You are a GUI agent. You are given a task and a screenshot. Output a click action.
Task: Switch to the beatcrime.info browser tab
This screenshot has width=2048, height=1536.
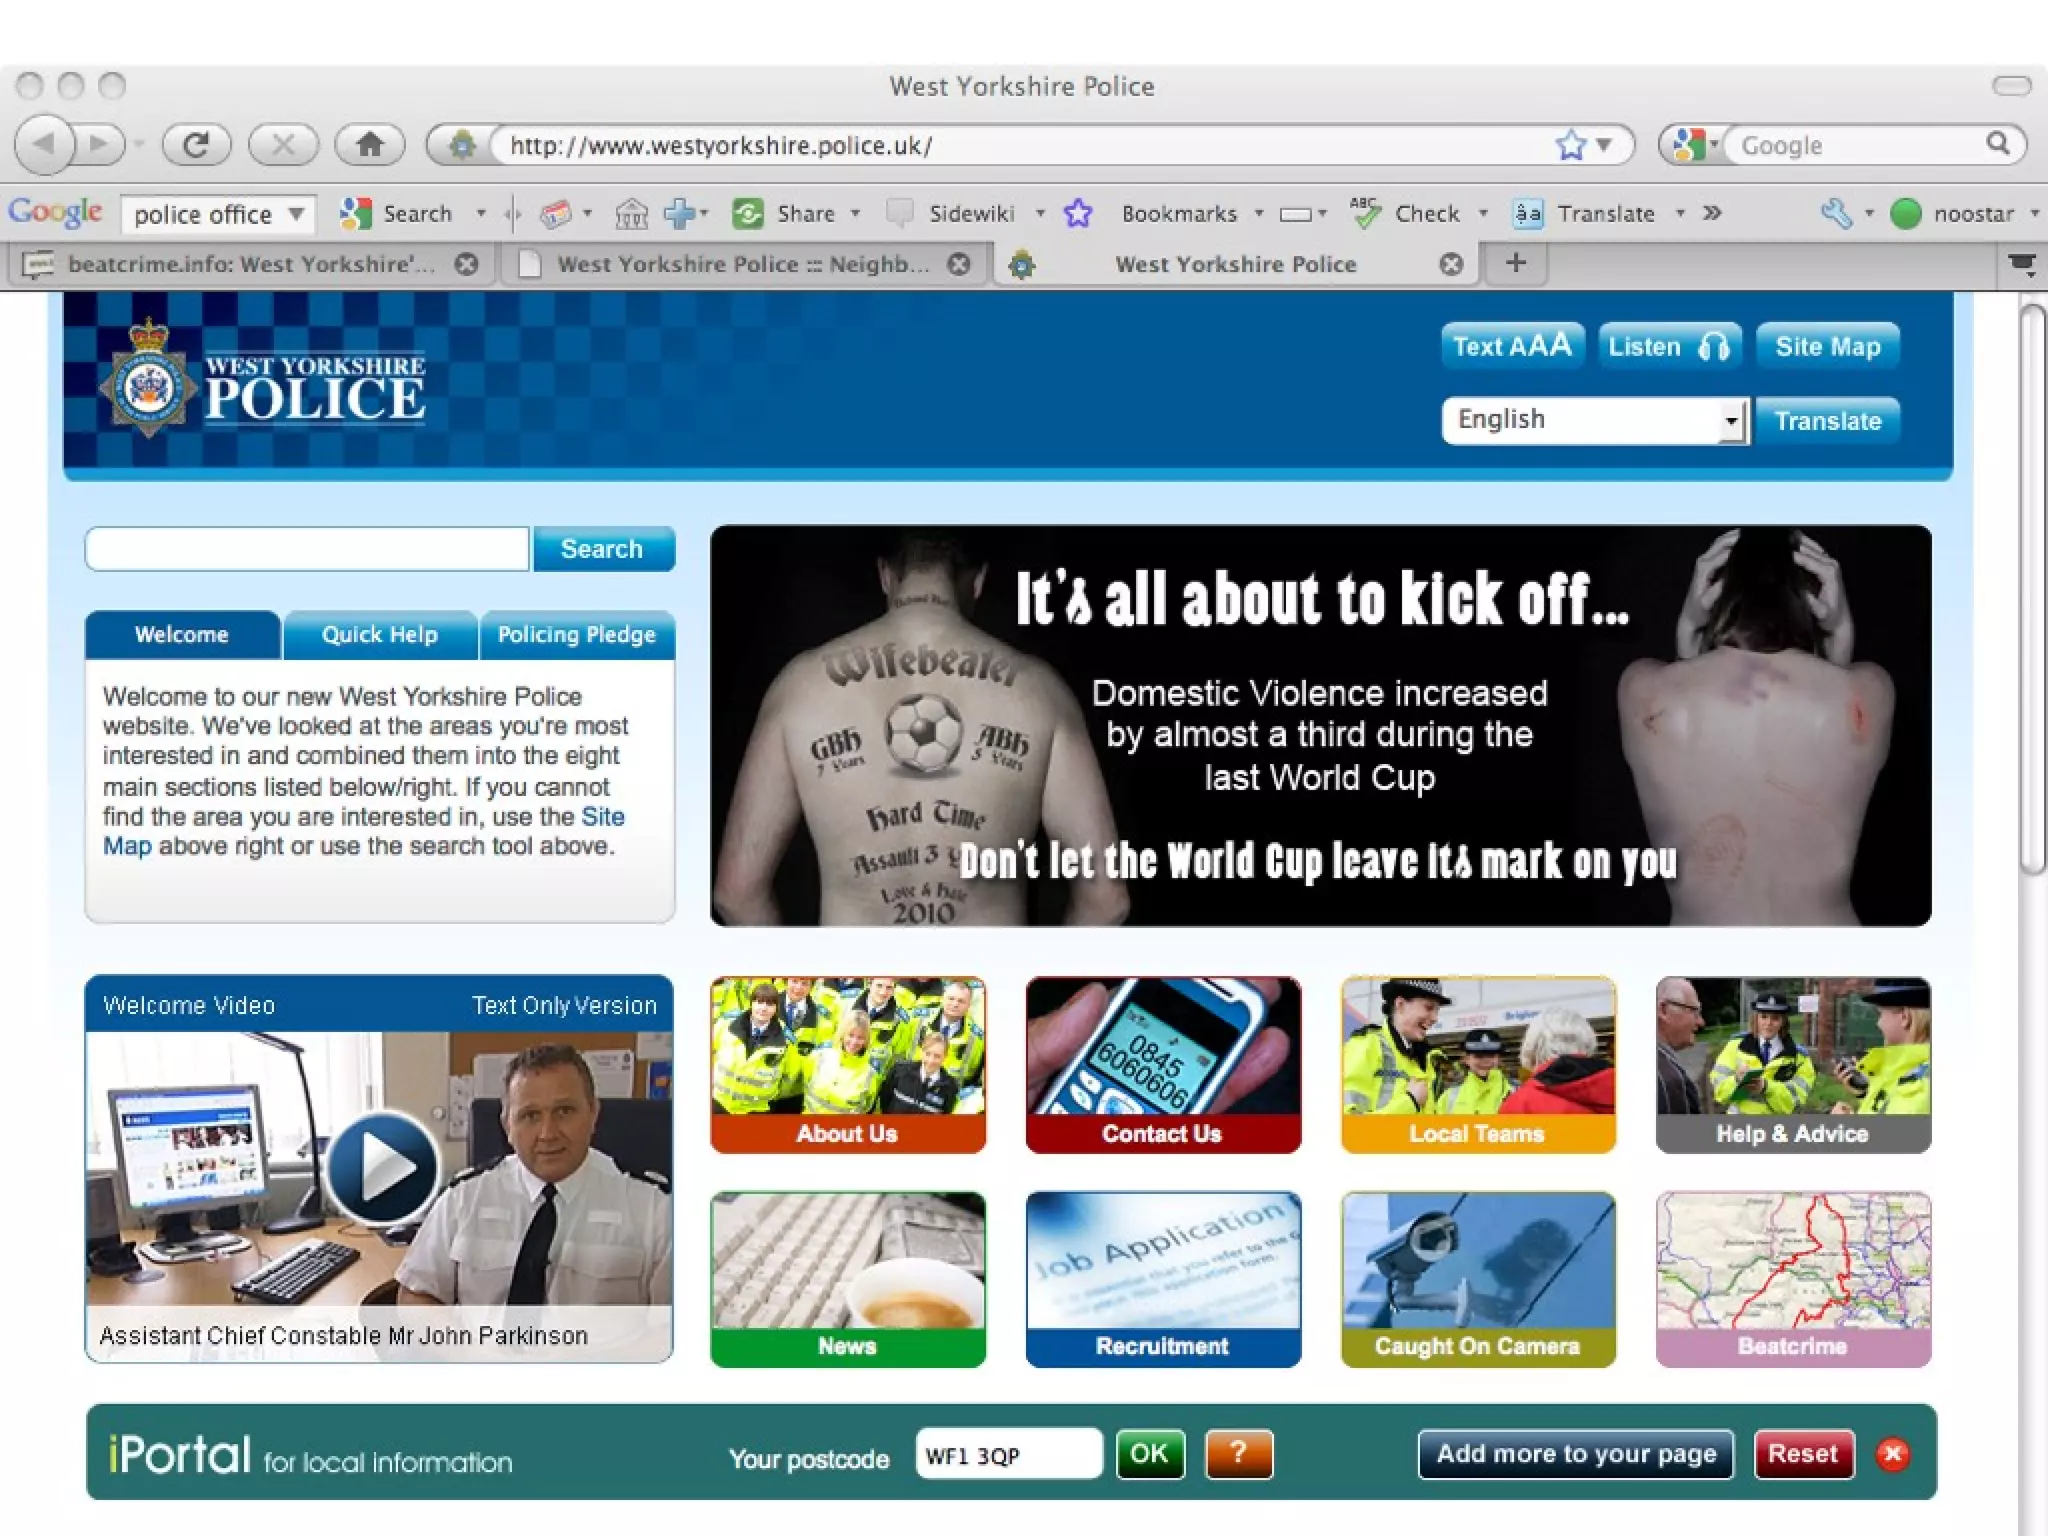click(x=250, y=264)
